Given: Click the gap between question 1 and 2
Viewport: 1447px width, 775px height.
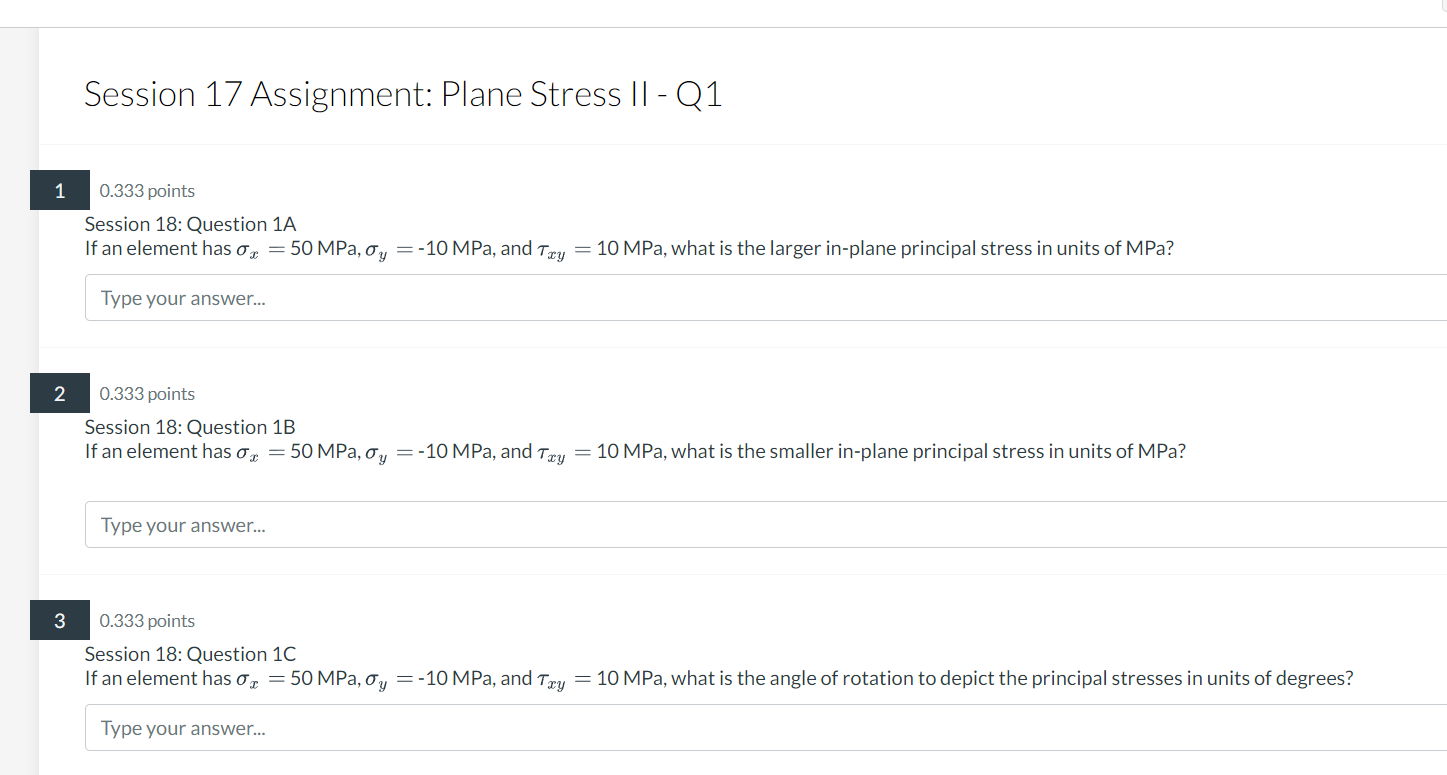Looking at the screenshot, I should point(700,355).
